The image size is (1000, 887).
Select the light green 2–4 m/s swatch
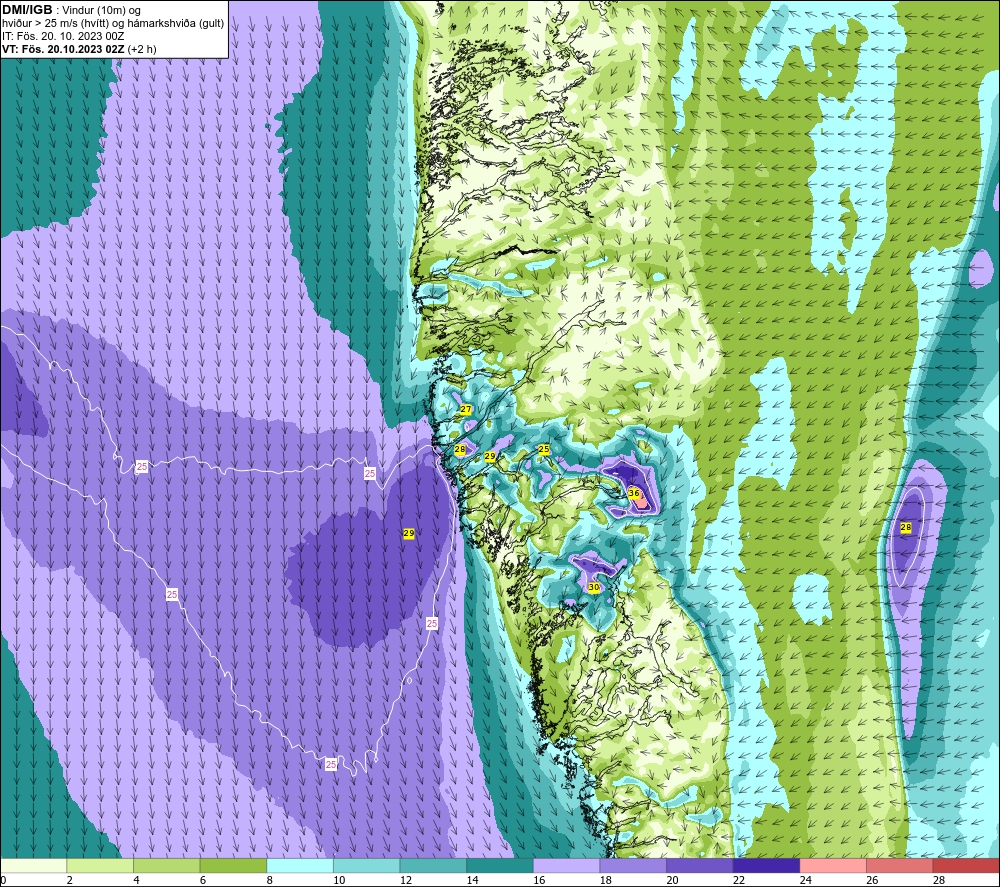click(x=99, y=865)
